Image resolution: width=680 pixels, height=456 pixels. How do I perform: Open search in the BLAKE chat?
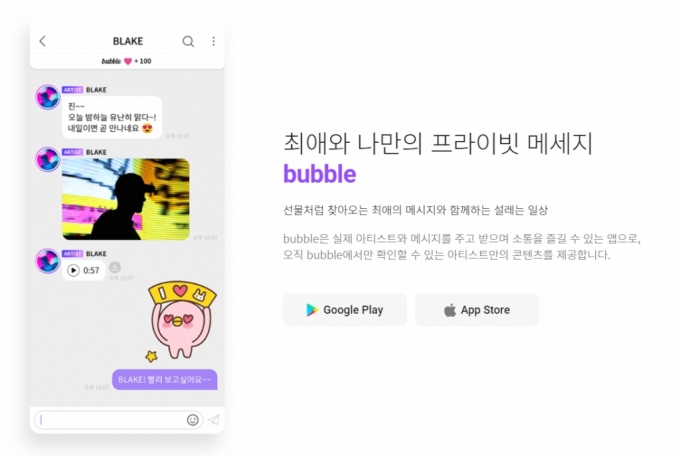point(188,41)
